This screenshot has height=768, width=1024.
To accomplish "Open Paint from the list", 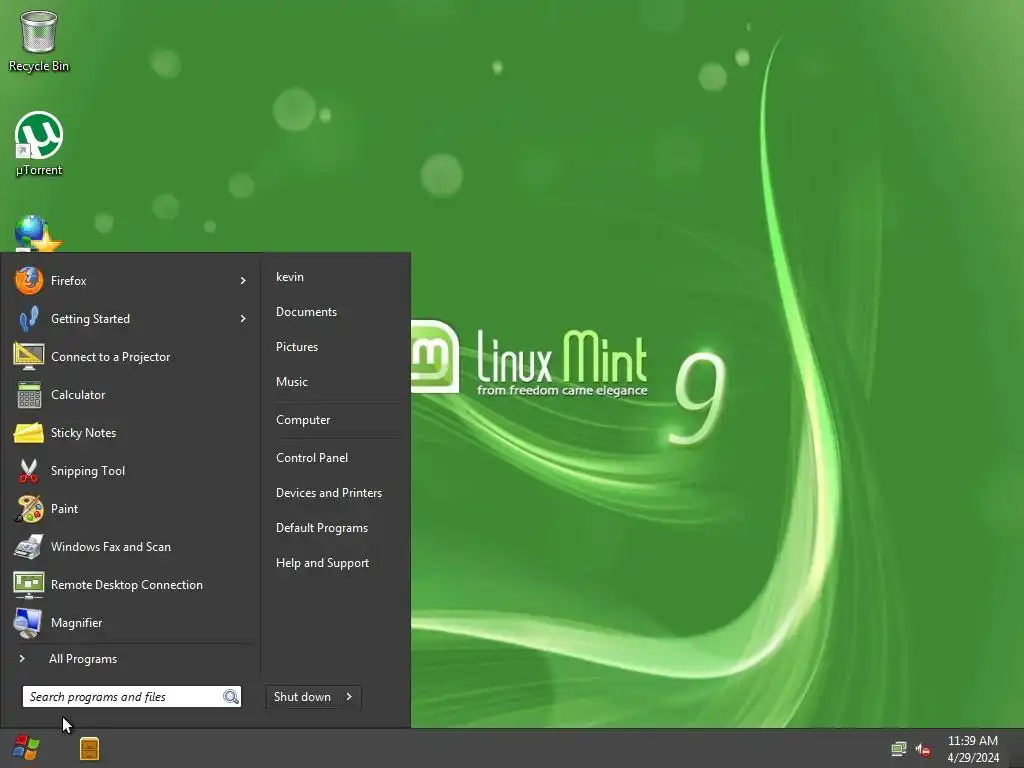I will tap(131, 509).
